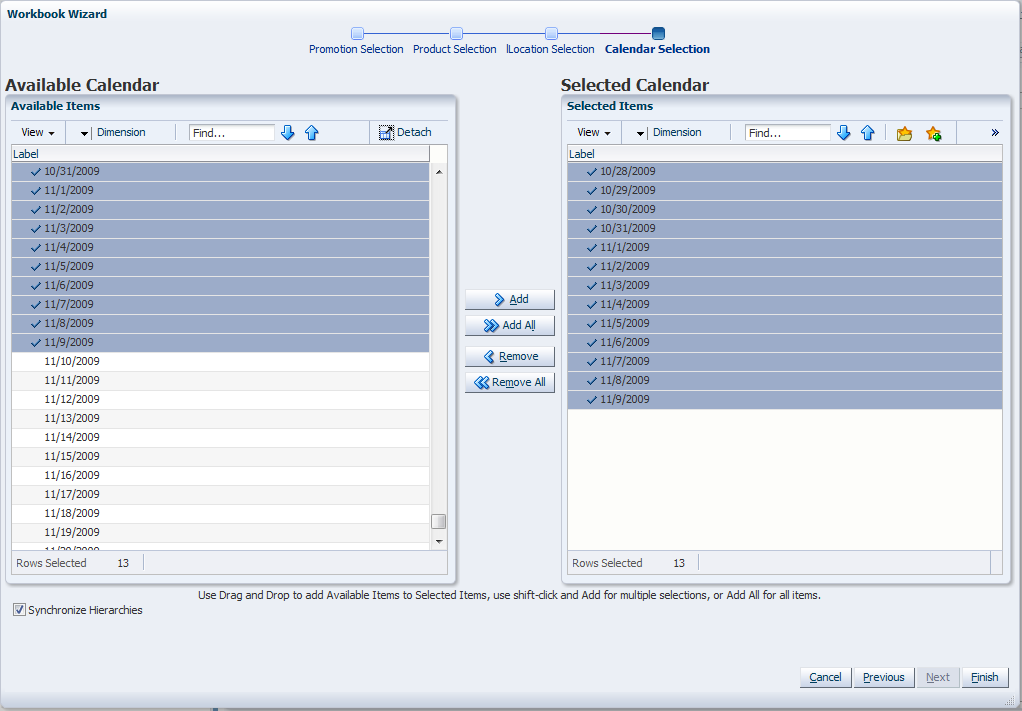Image resolution: width=1022 pixels, height=711 pixels.
Task: Click the Remove button
Action: pyautogui.click(x=510, y=356)
